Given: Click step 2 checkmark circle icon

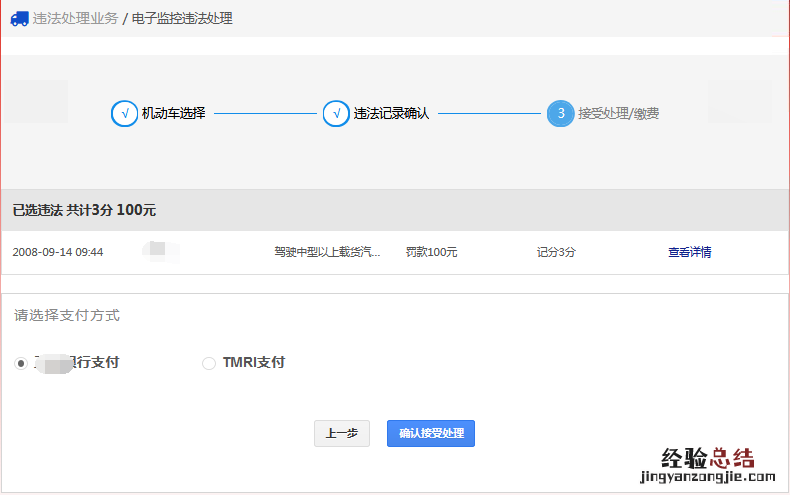Looking at the screenshot, I should coord(336,113).
